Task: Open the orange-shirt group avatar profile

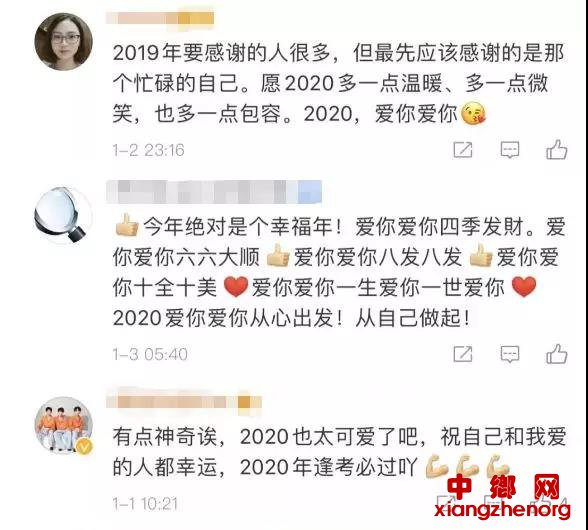Action: point(63,425)
